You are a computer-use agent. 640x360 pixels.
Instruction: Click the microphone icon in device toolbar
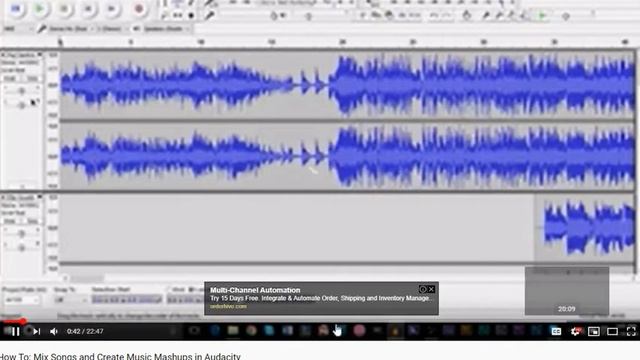(42, 29)
